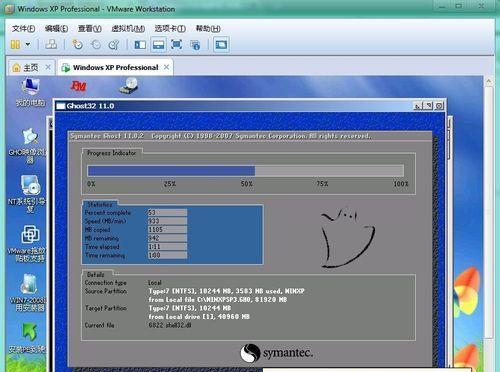The height and width of the screenshot is (372, 500).
Task: Open the 帮助(H) menu
Action: [208, 29]
